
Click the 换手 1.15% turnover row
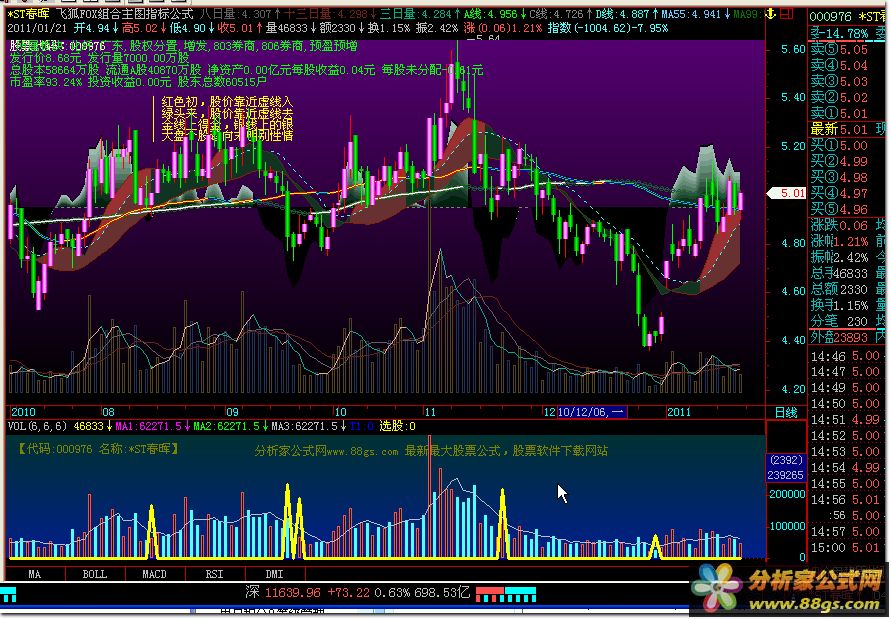848,305
